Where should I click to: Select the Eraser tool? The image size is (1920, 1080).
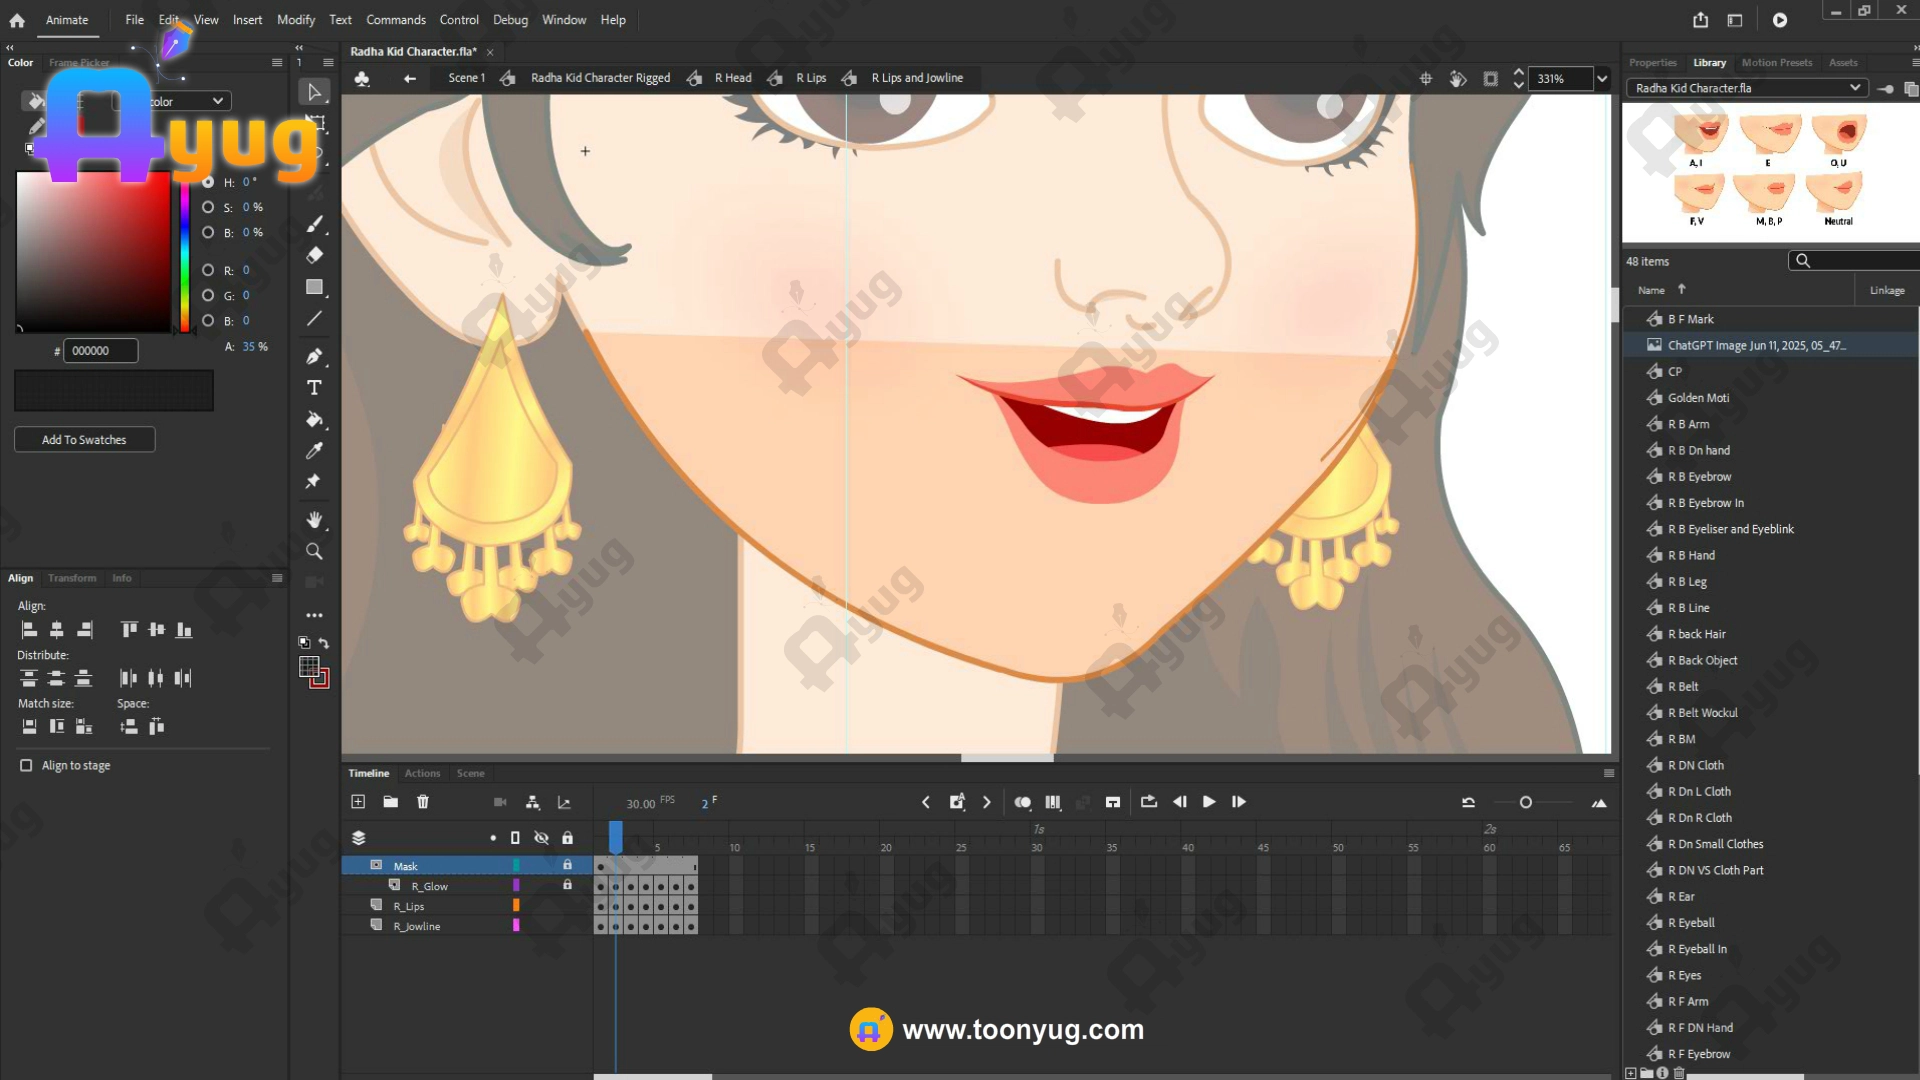314,255
